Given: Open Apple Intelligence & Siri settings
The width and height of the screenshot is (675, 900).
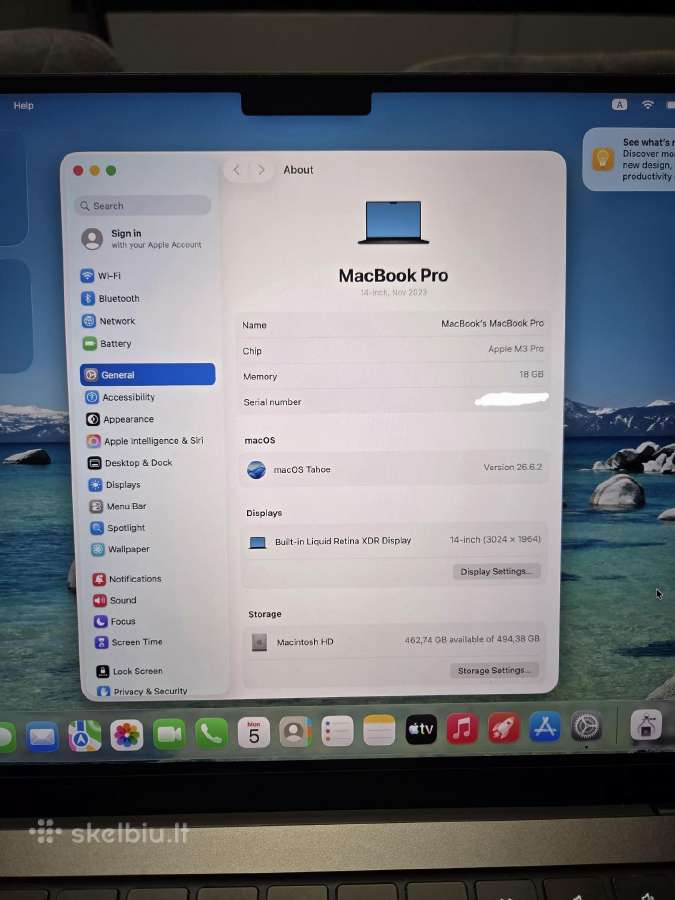Looking at the screenshot, I should [145, 441].
